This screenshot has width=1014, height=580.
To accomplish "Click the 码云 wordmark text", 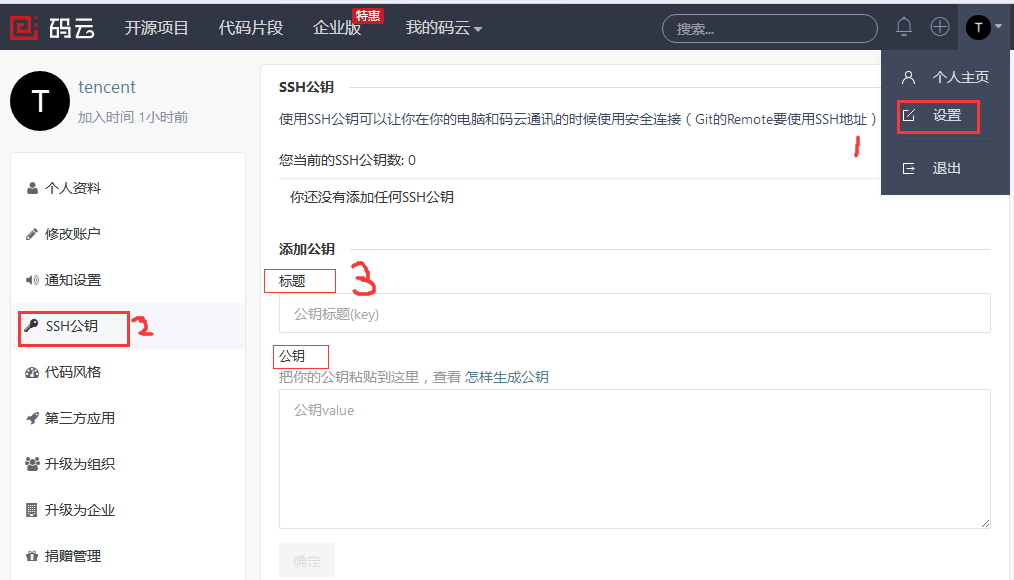I will [x=72, y=28].
